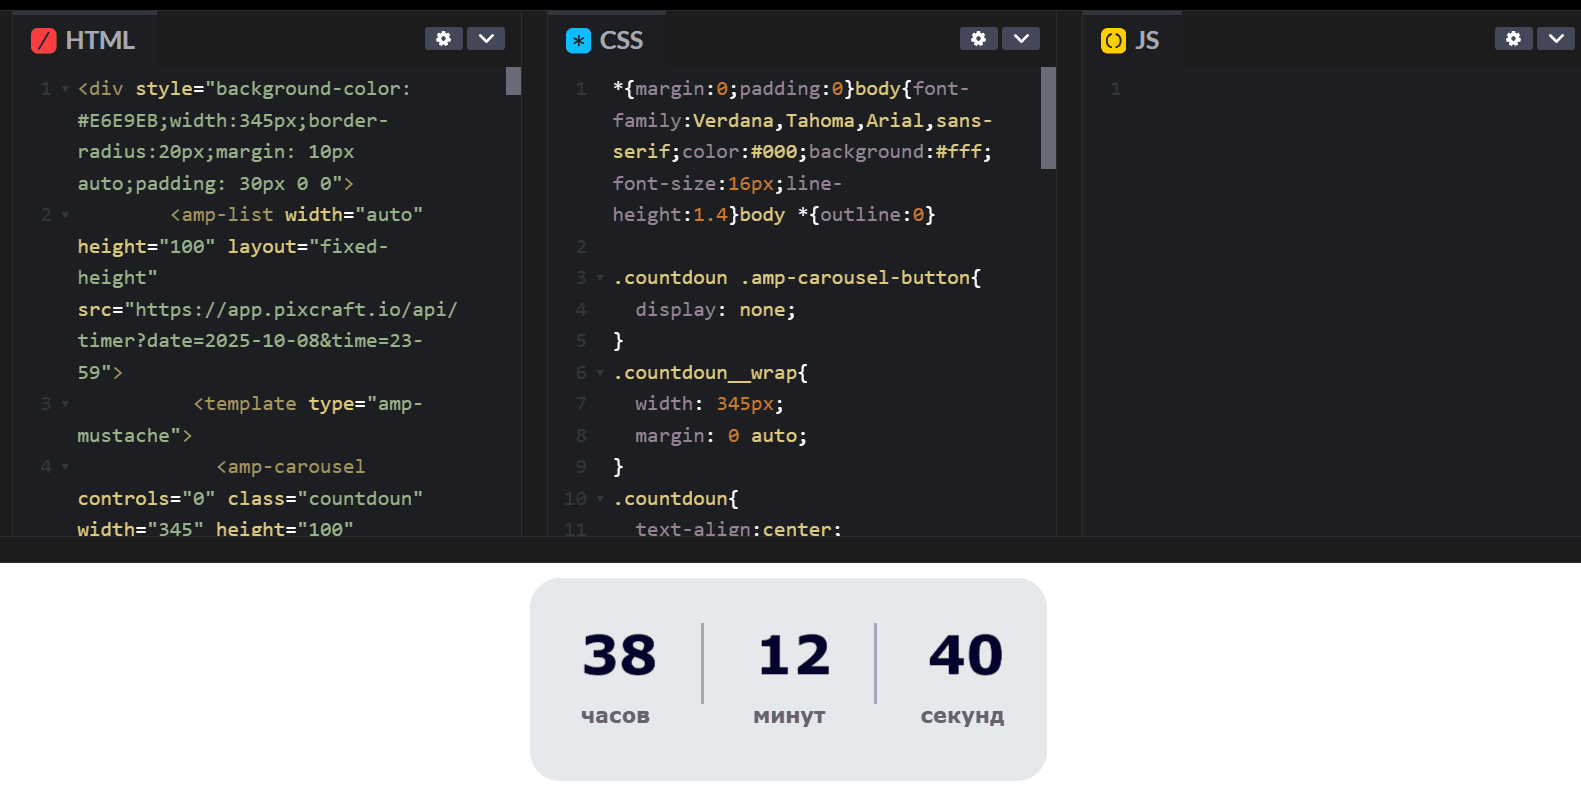Select the HTML panel title text
Screen dimensions: 1581x788
[x=99, y=41]
